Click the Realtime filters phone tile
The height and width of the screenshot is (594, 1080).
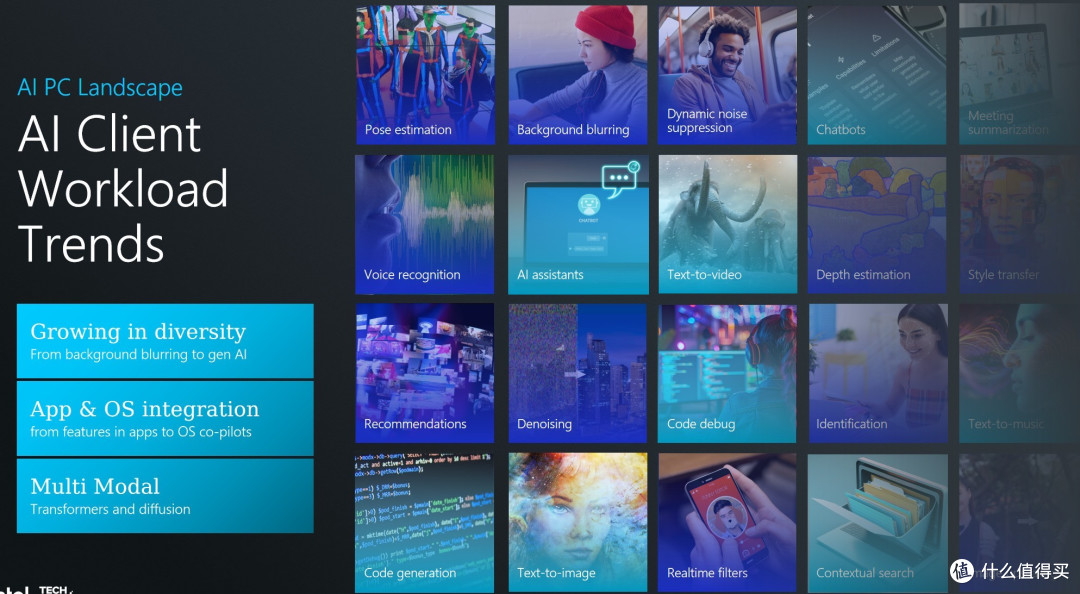(x=727, y=521)
